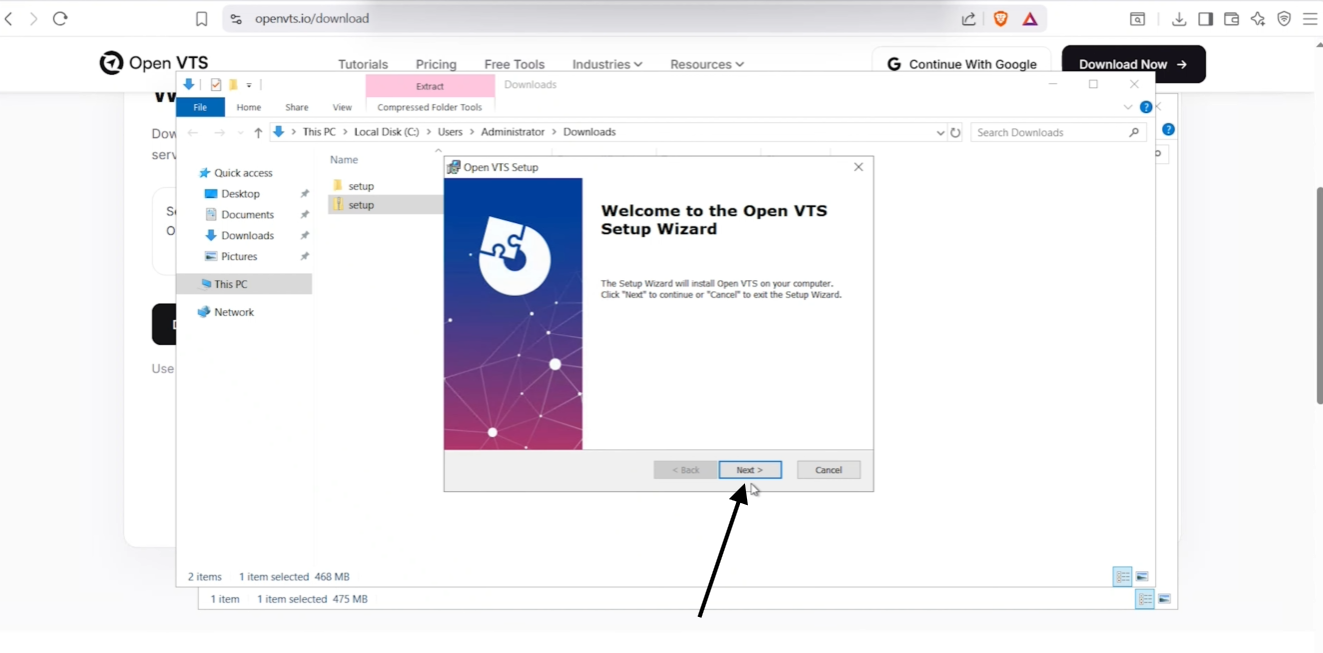The image size is (1323, 653).
Task: Open Explorer help question-mark icon
Action: (x=1146, y=107)
